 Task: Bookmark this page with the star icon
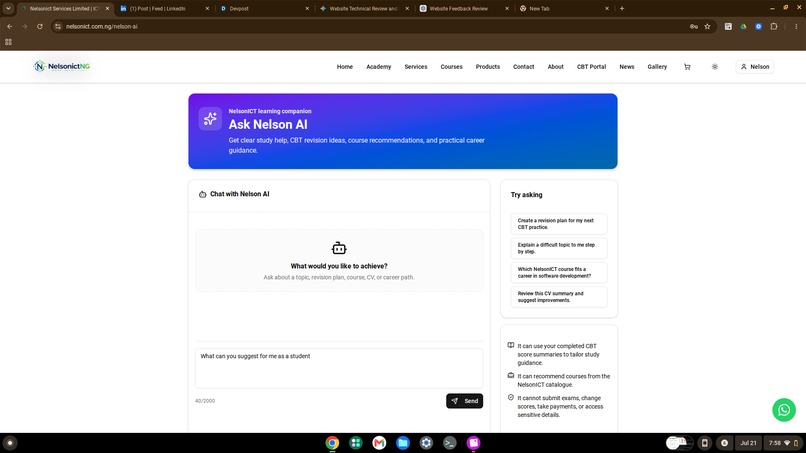[707, 26]
